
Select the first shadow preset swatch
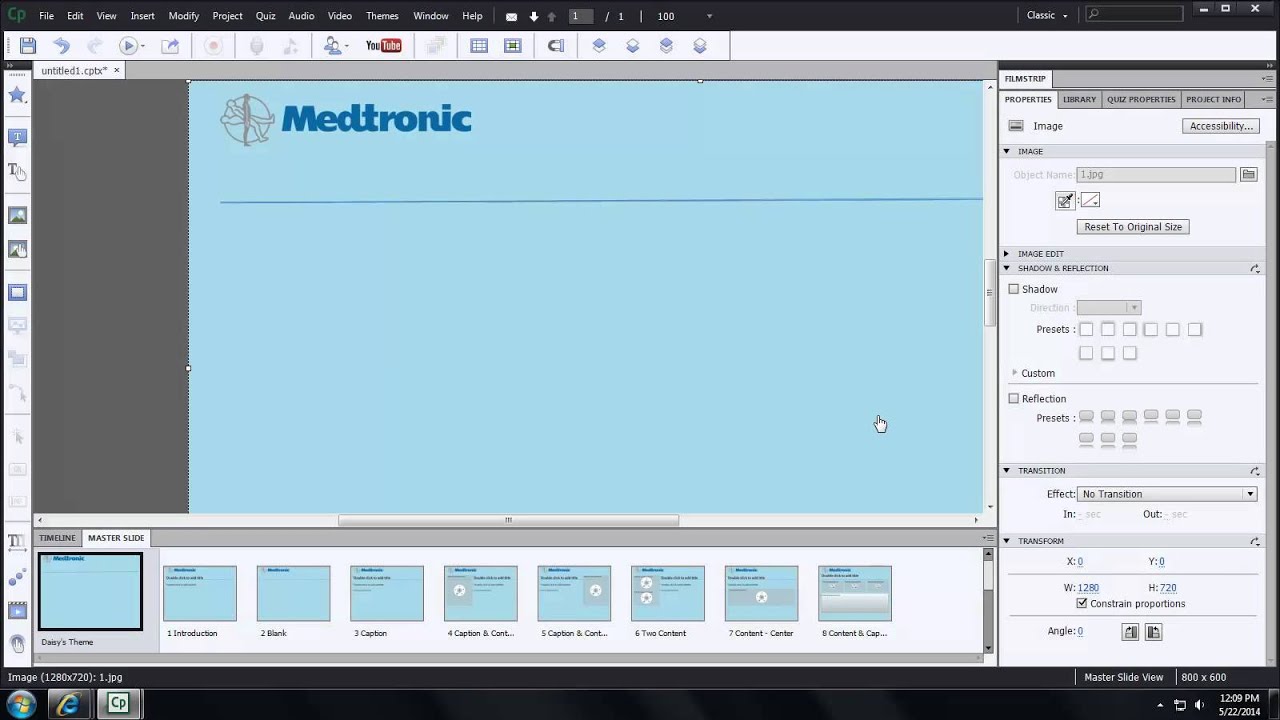[x=1086, y=329]
